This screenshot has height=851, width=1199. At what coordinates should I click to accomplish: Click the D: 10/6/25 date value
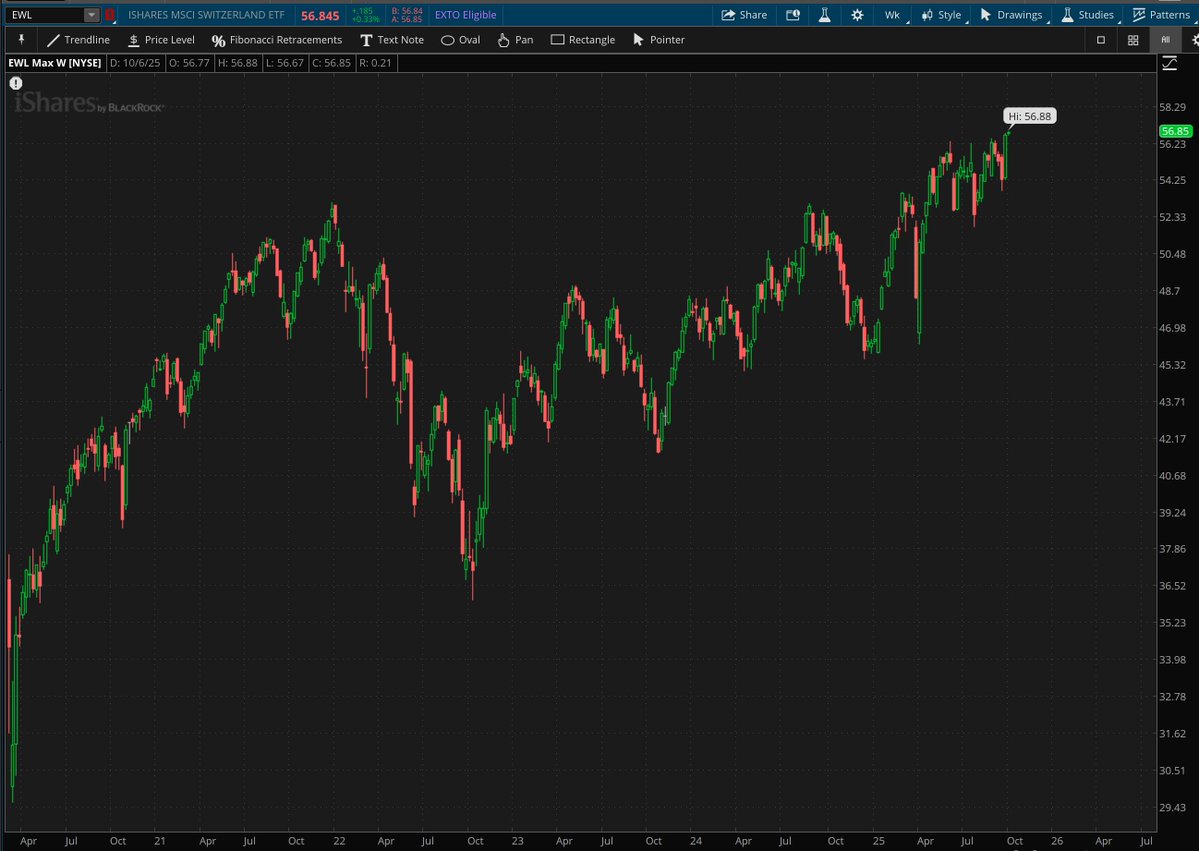(x=135, y=63)
